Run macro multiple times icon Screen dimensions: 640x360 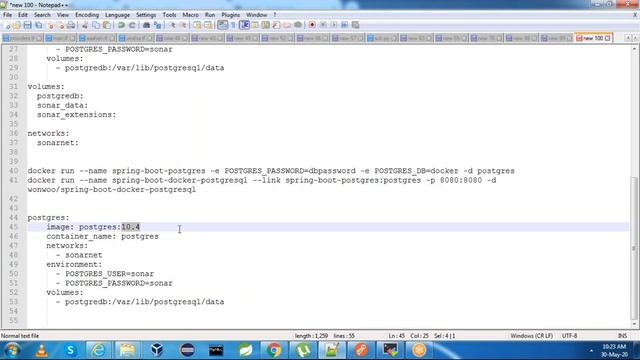point(344,25)
